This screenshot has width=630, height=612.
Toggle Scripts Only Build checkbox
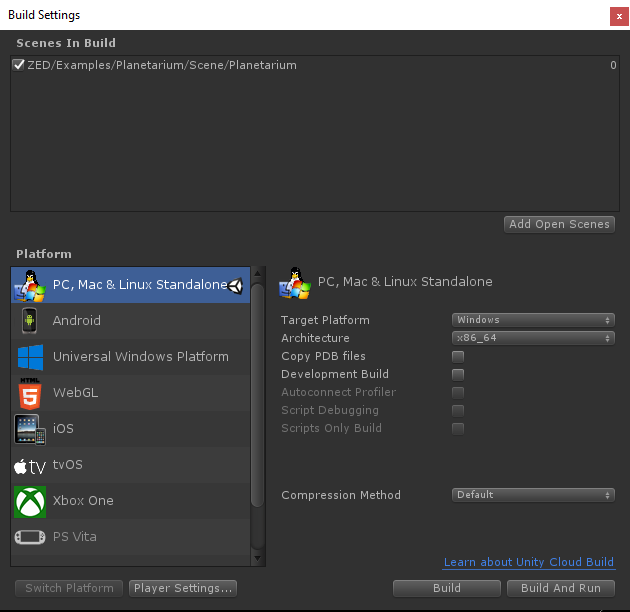click(x=458, y=429)
